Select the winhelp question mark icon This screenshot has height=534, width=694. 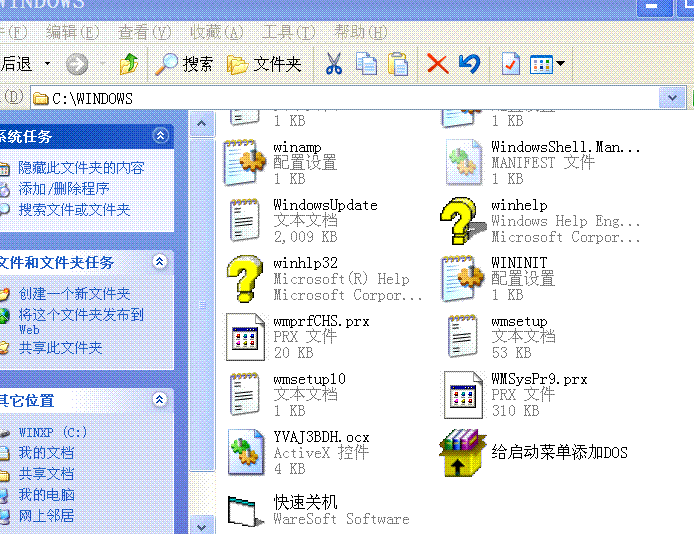coord(463,220)
